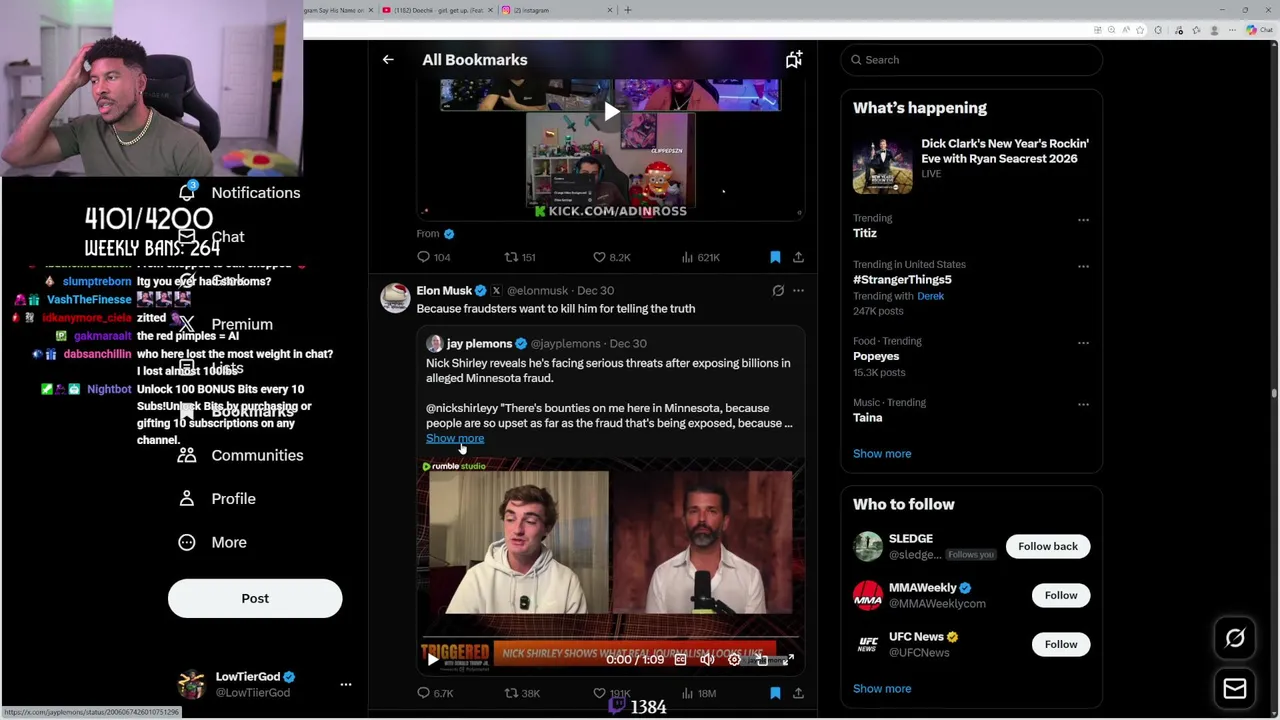Repost the post with 151 reposts

[x=519, y=257]
